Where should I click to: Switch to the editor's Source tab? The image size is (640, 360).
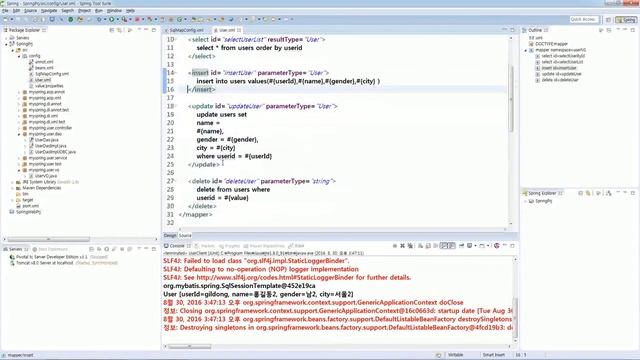pos(185,236)
